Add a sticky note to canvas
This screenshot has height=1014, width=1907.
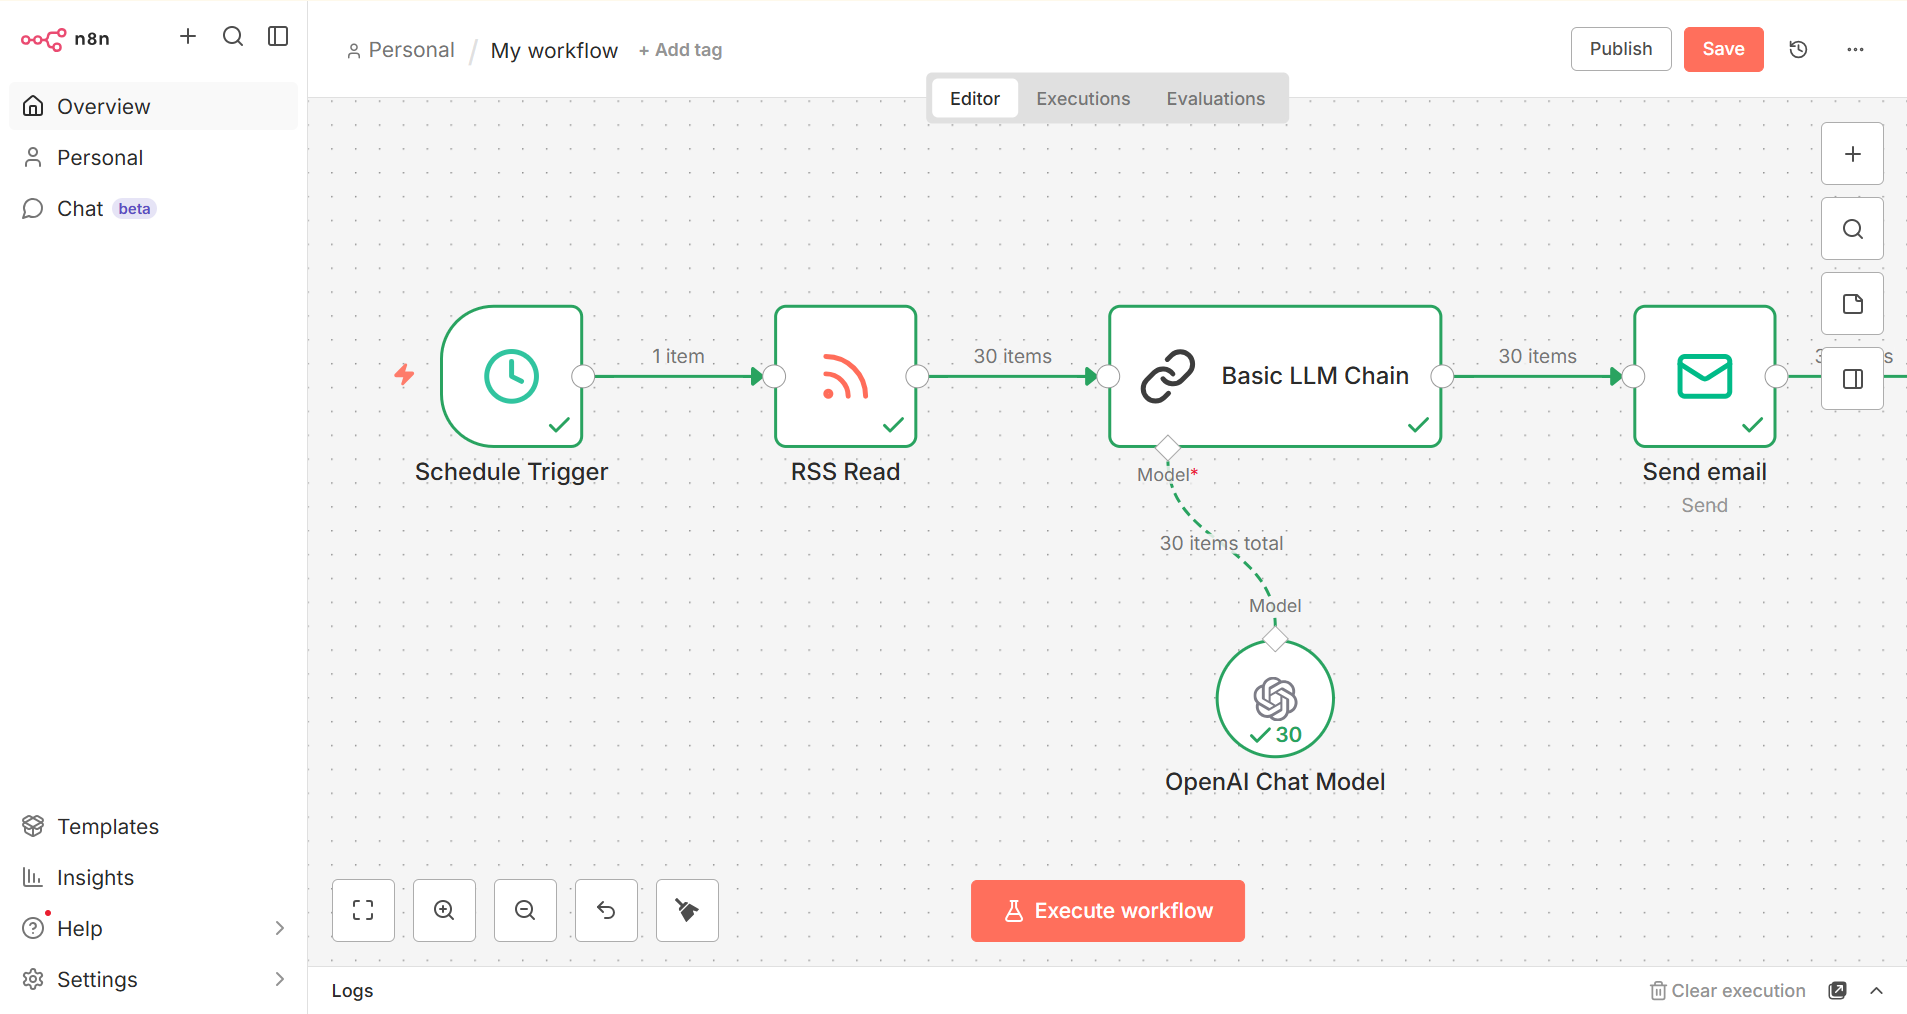[1852, 304]
